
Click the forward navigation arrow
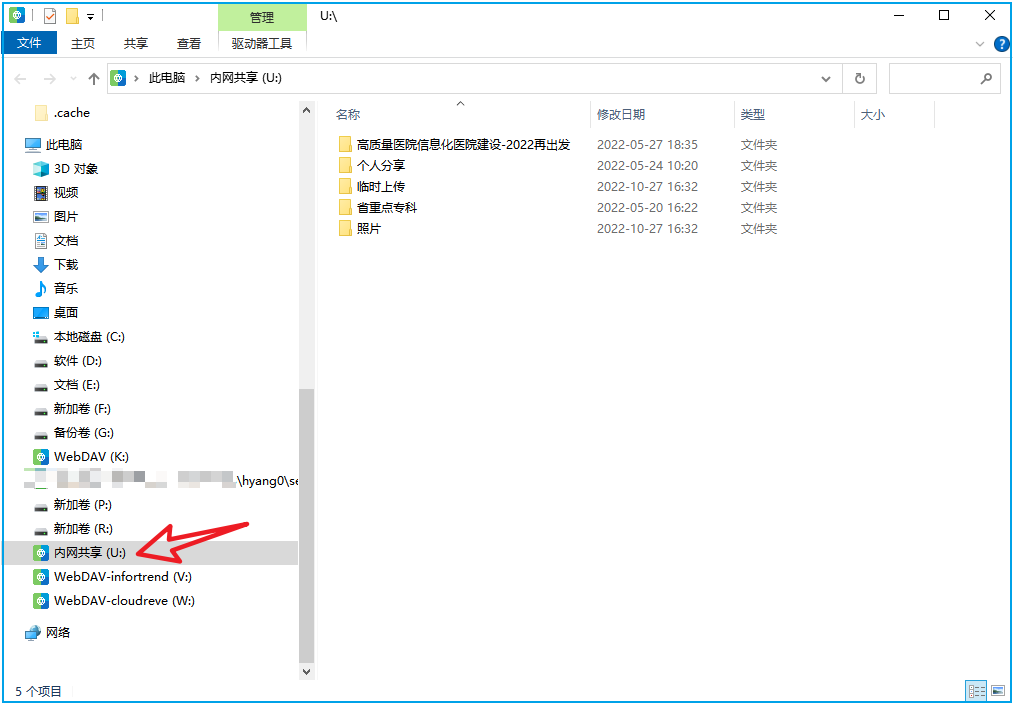(x=46, y=77)
